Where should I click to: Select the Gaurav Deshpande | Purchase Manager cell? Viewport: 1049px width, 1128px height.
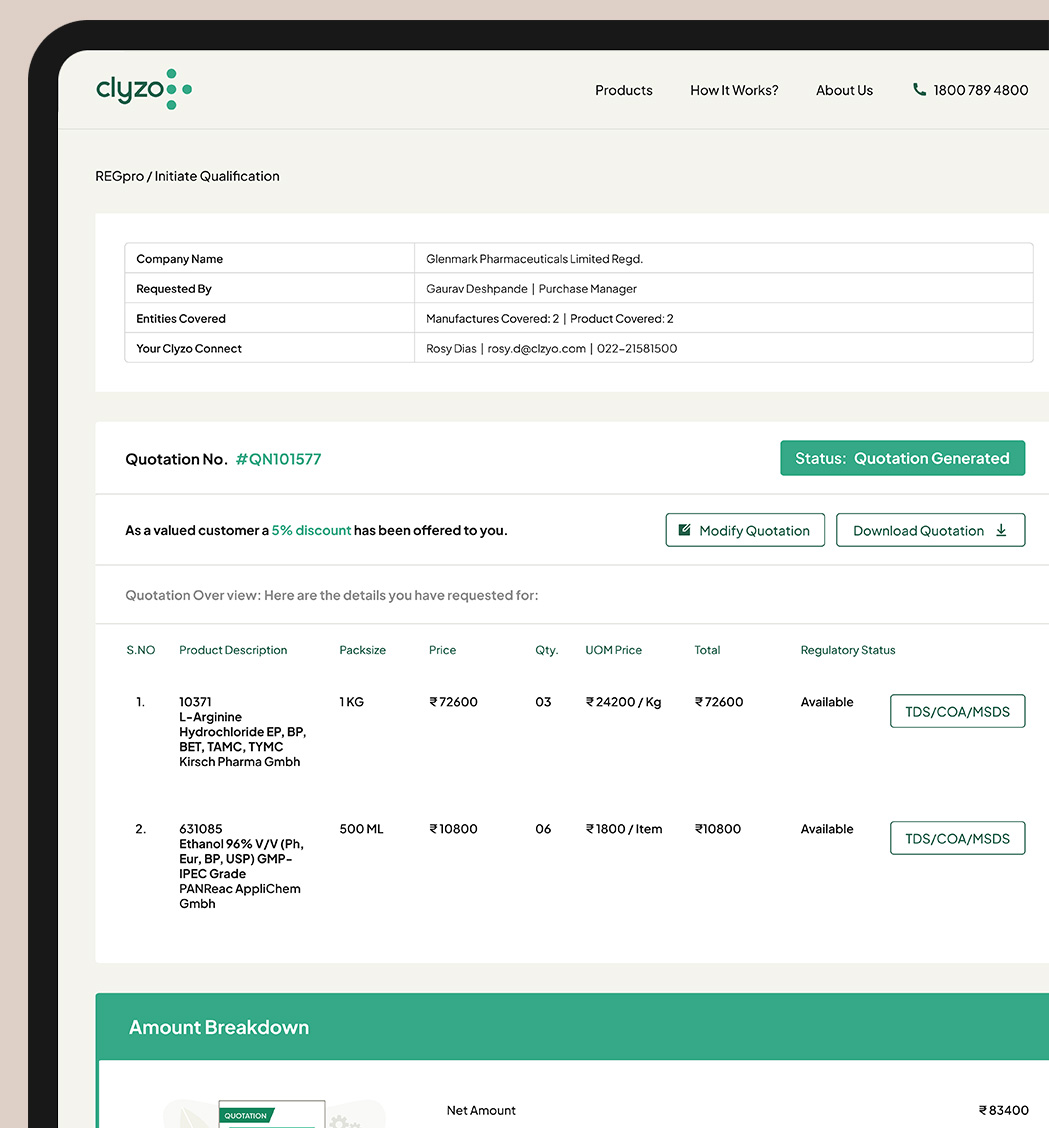click(724, 288)
